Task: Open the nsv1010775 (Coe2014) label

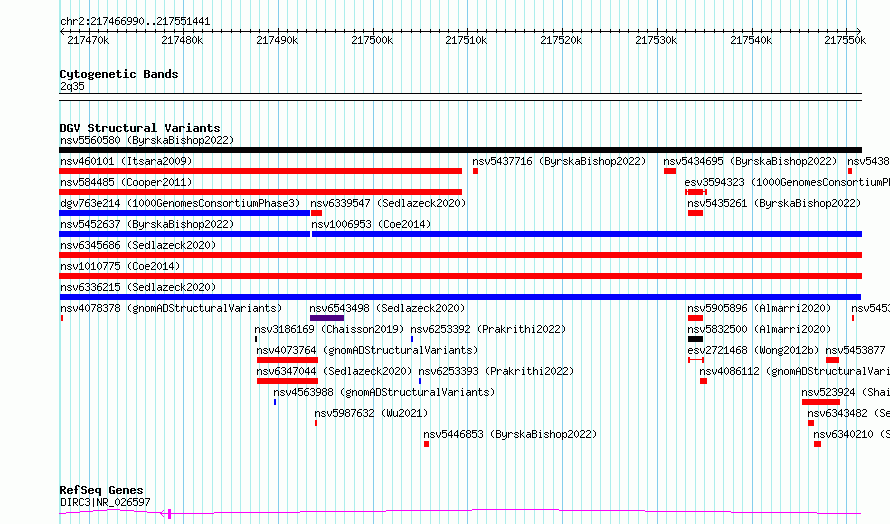Action: point(120,266)
